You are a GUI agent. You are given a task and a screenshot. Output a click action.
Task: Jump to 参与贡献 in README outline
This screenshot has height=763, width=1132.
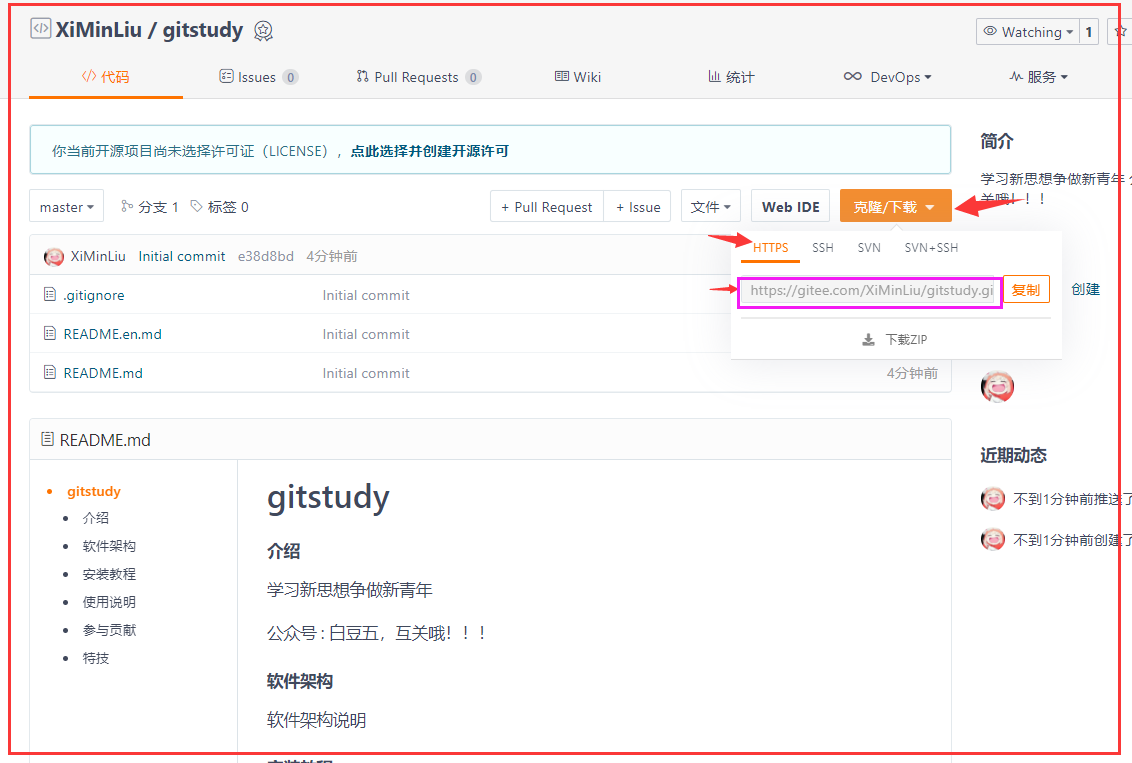pos(109,630)
